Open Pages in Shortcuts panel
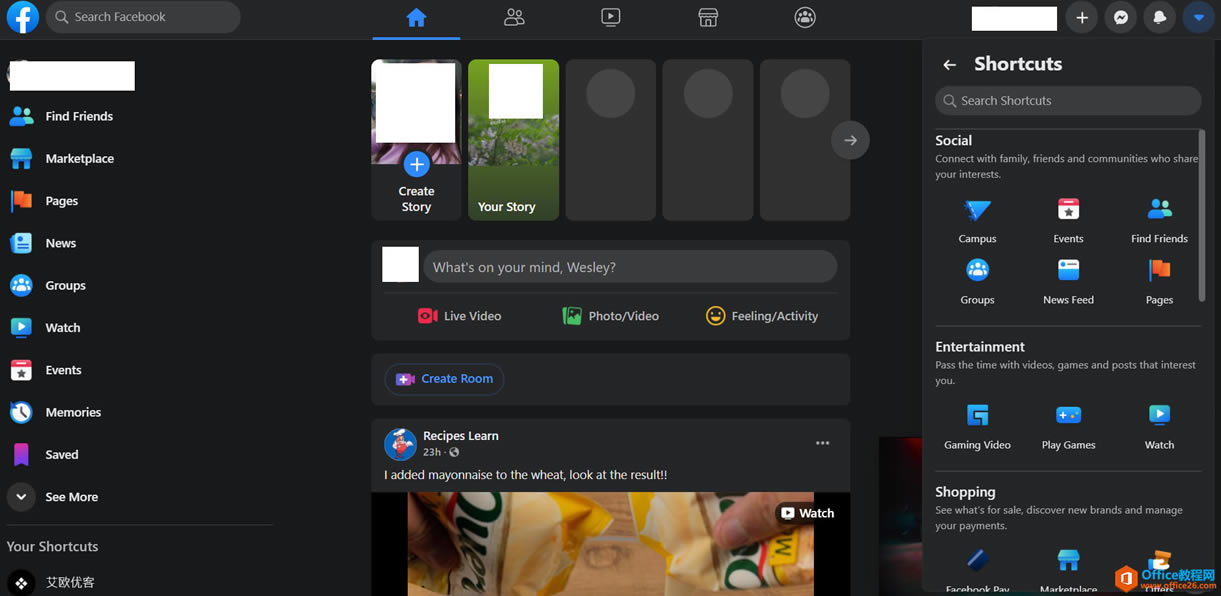Screen dimensions: 1221x596 pos(1159,282)
